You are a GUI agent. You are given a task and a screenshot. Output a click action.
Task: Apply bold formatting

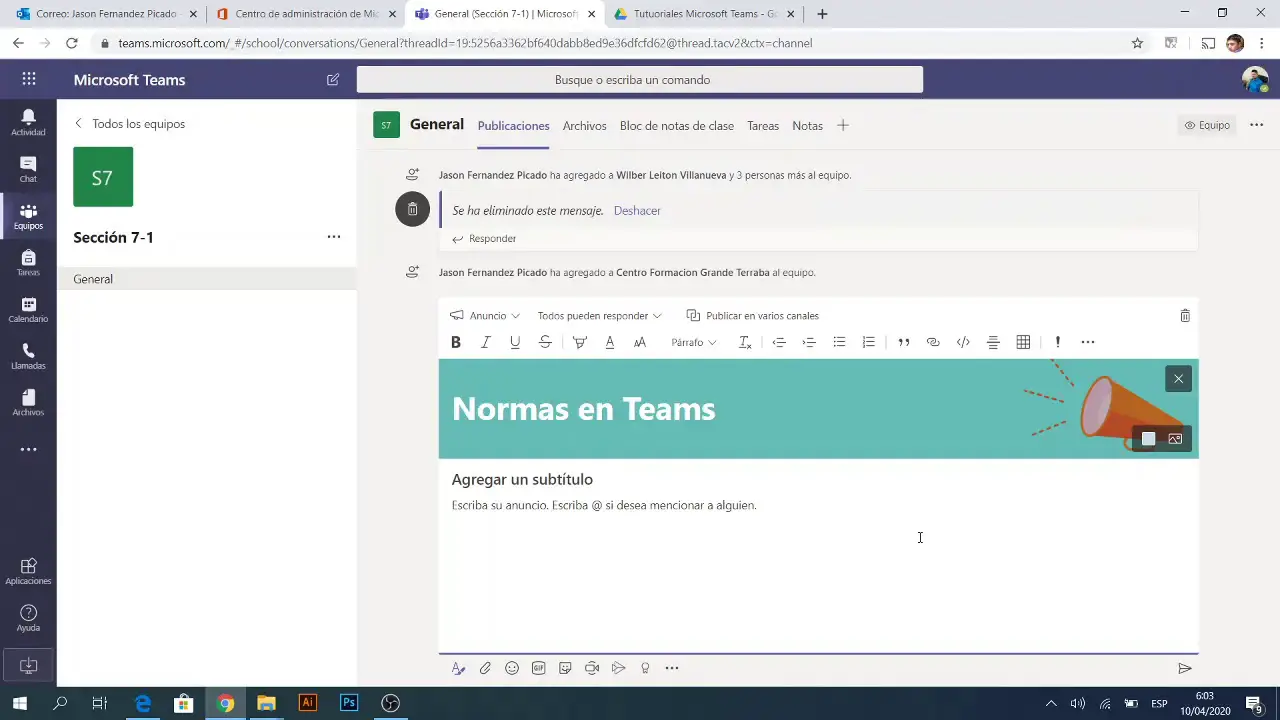(x=456, y=342)
